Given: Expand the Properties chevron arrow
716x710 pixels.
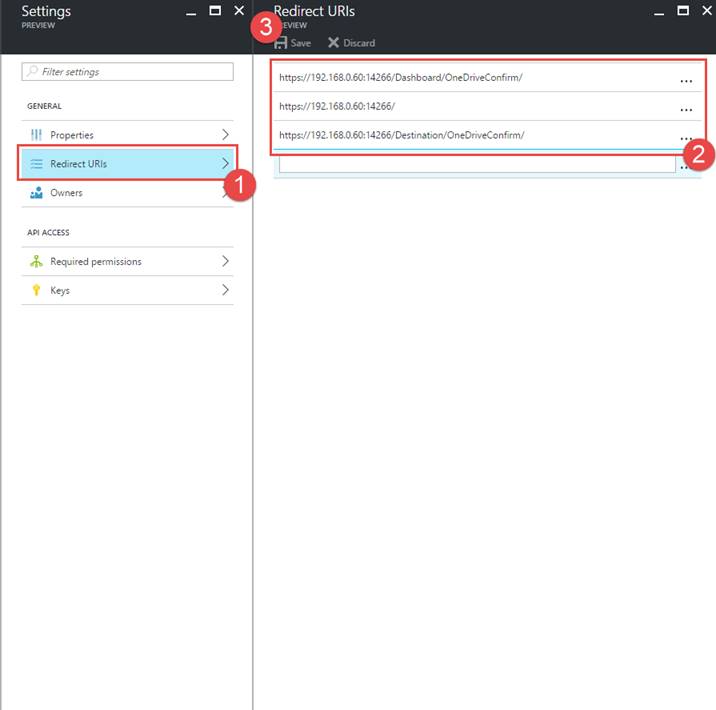Looking at the screenshot, I should pos(225,135).
